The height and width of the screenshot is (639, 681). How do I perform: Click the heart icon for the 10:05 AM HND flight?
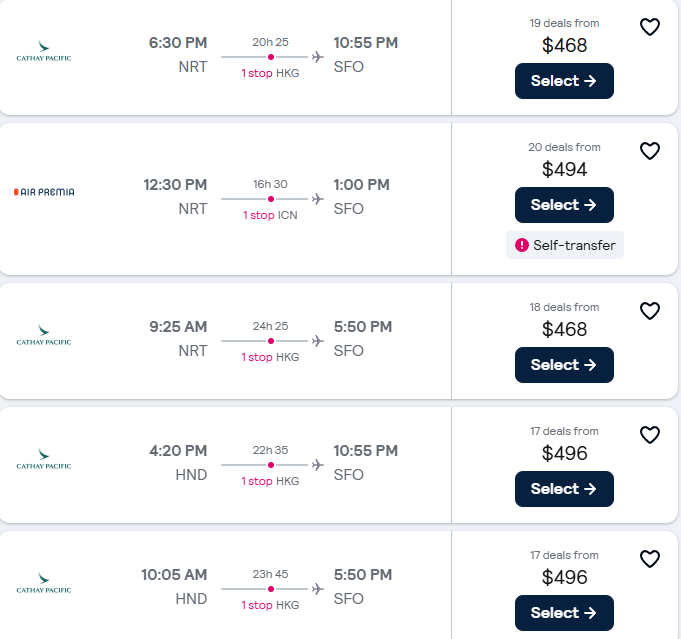(650, 559)
